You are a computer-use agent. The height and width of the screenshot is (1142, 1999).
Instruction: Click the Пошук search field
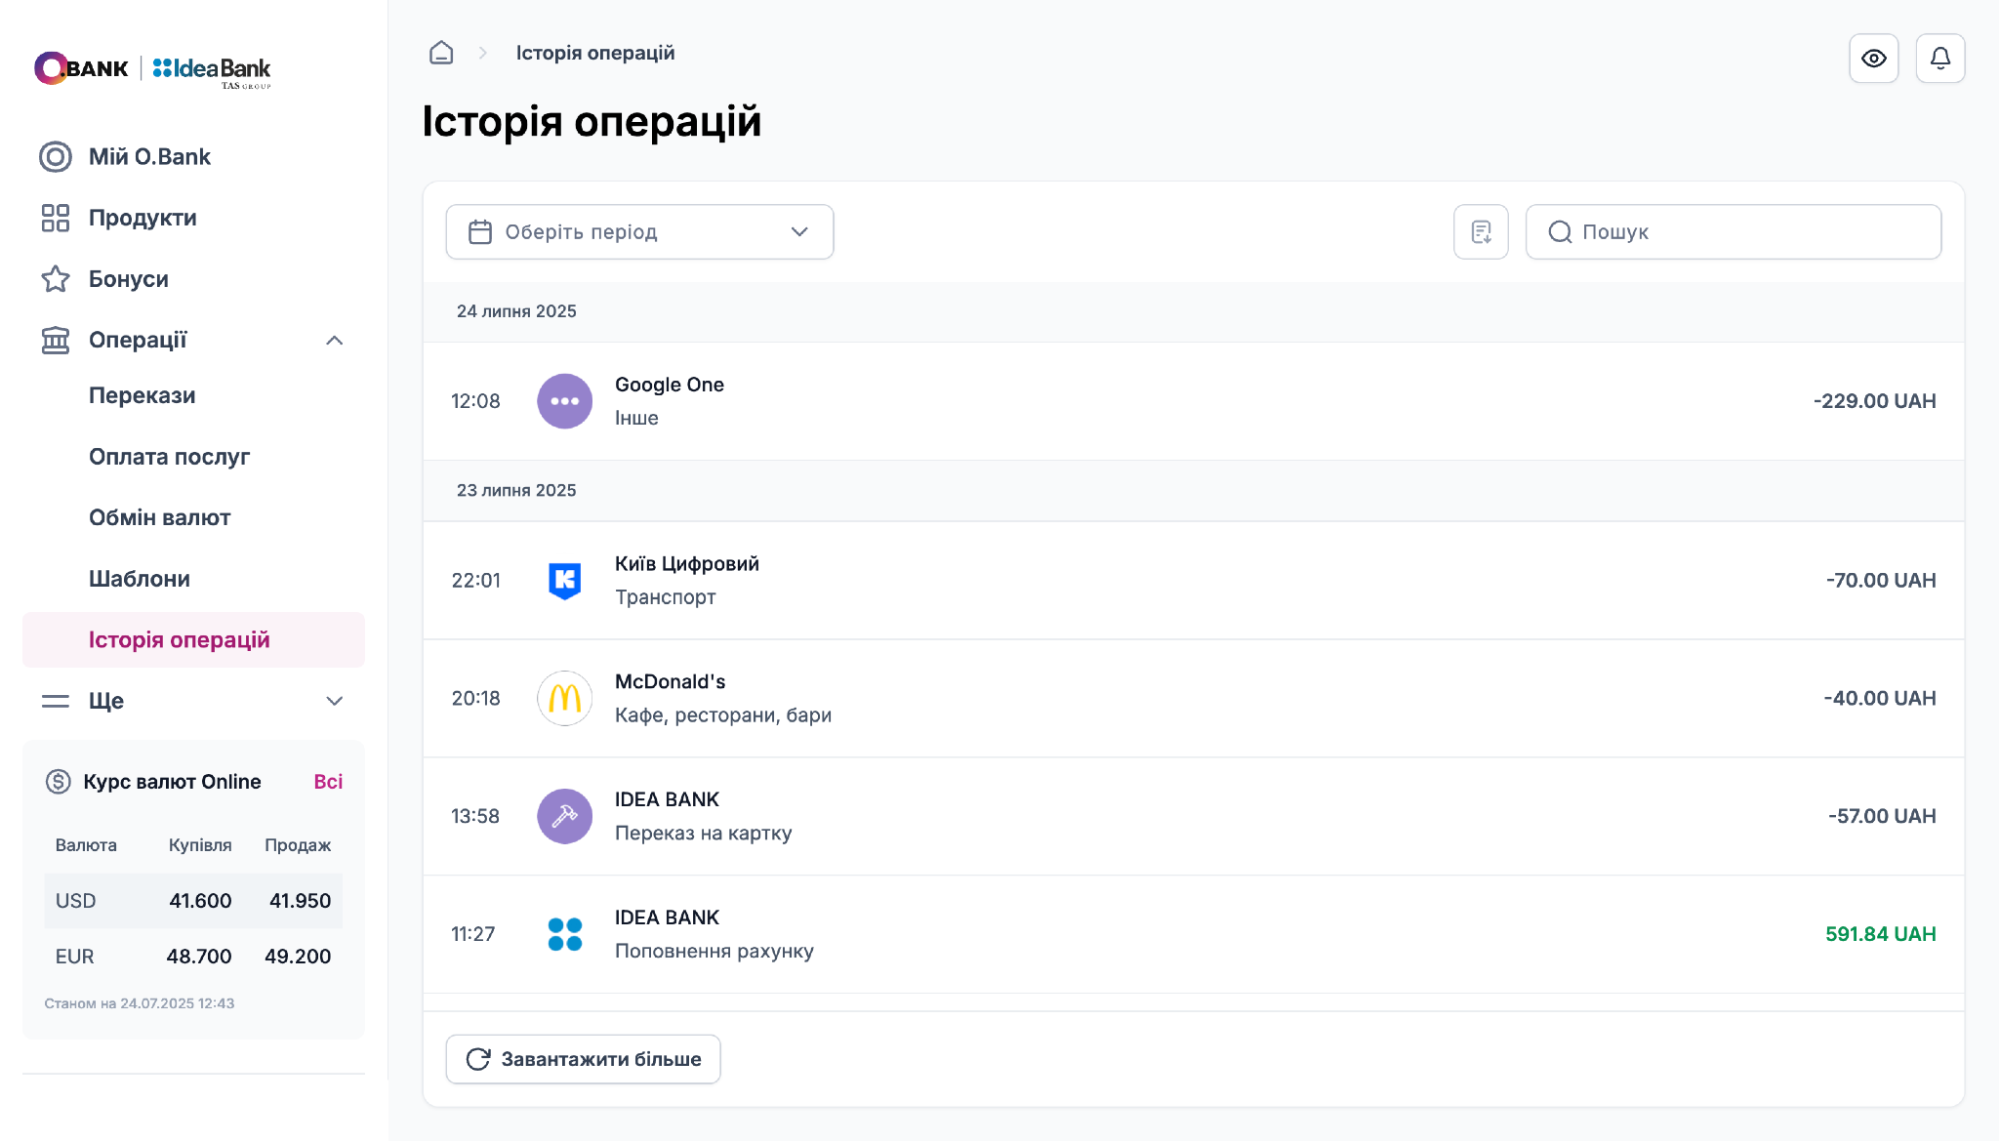coord(1733,232)
